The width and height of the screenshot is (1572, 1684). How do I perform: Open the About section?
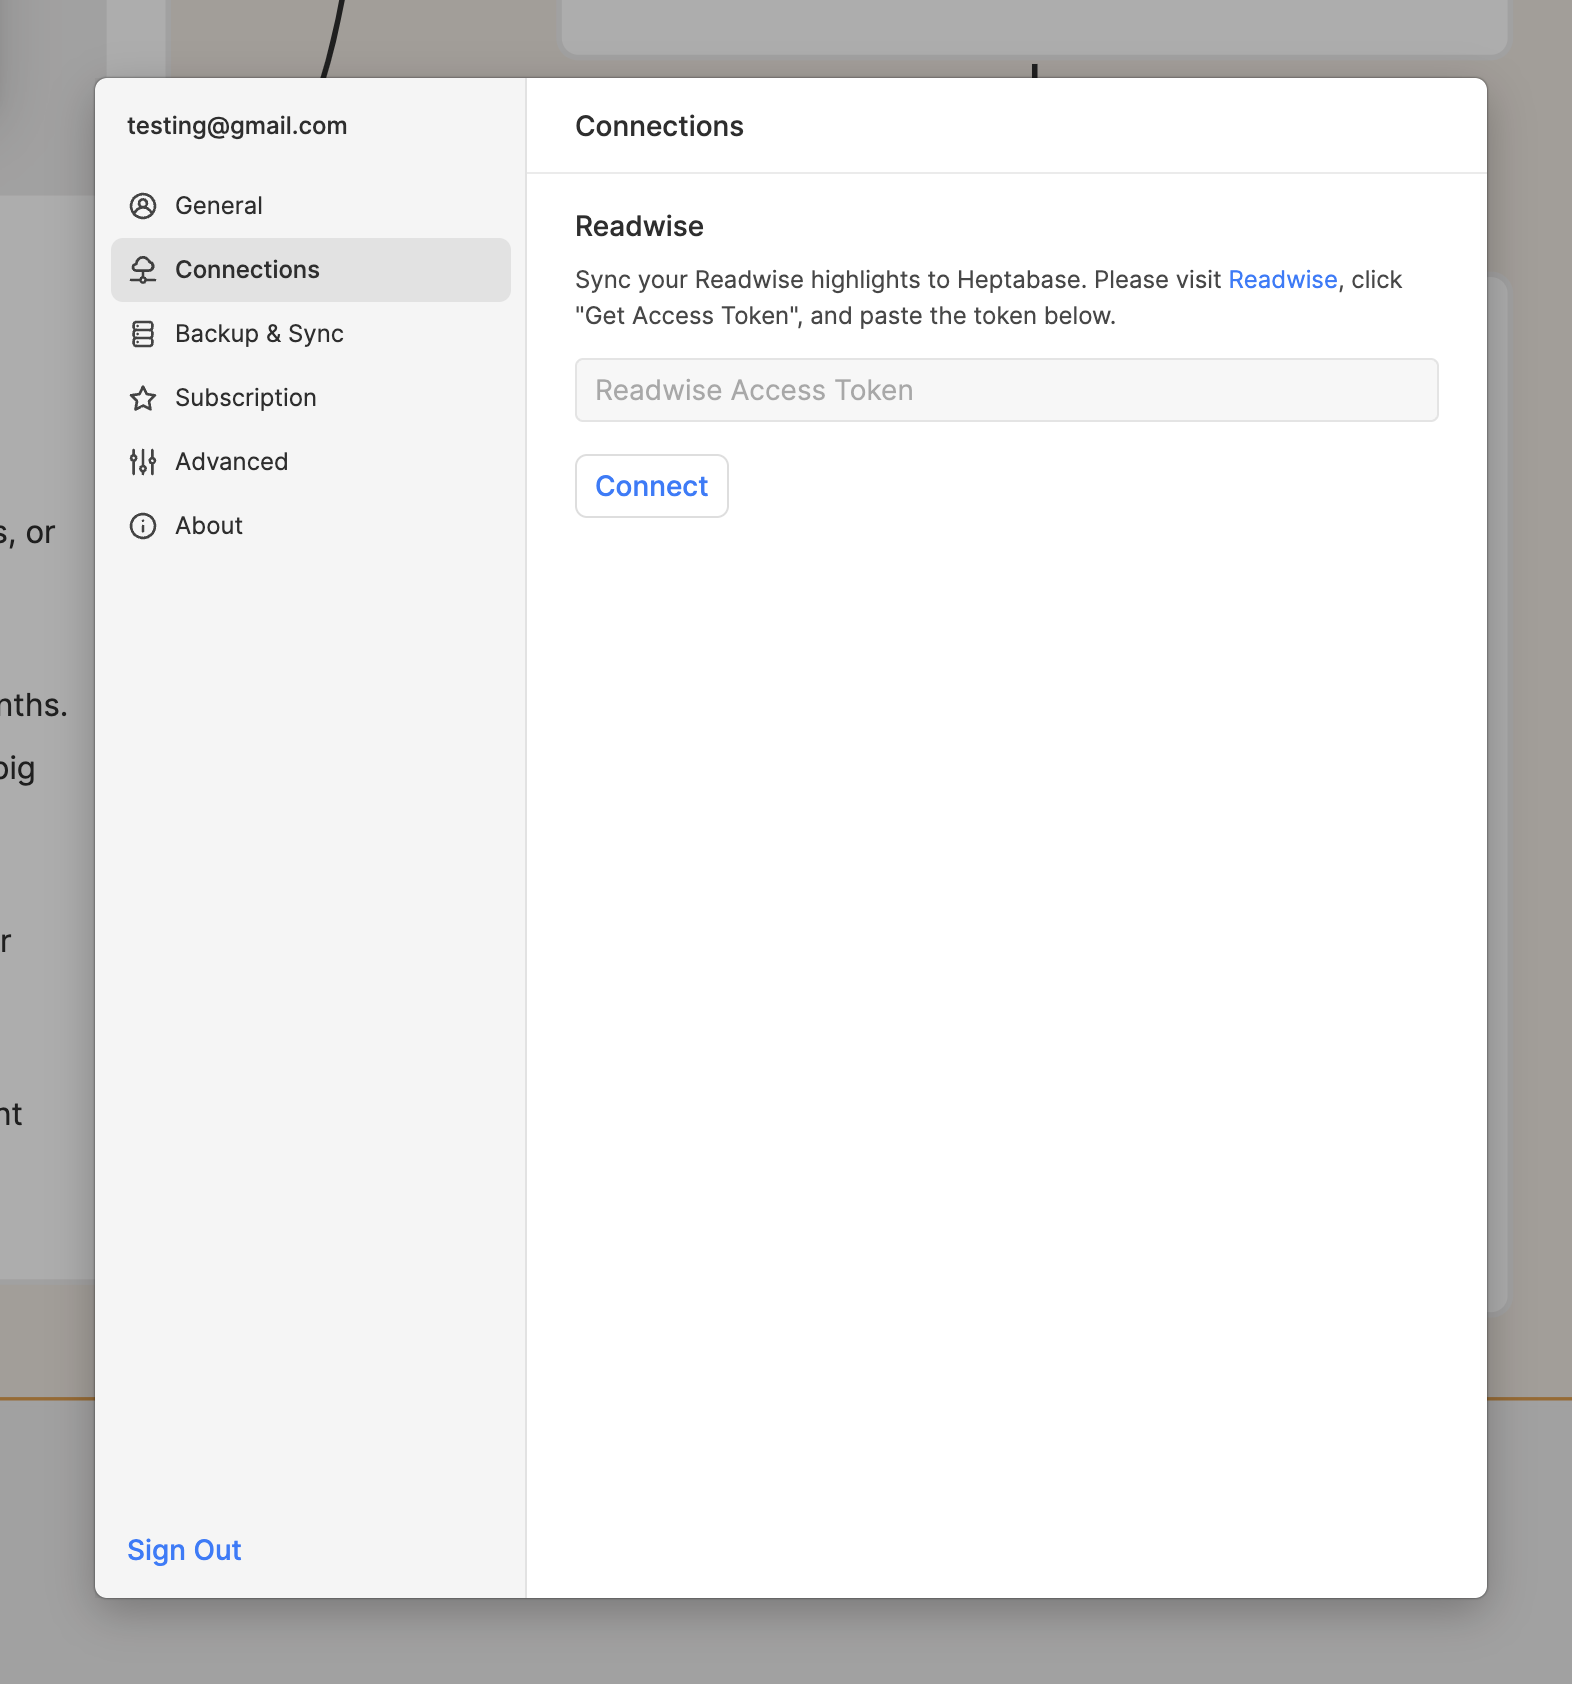[x=311, y=526]
